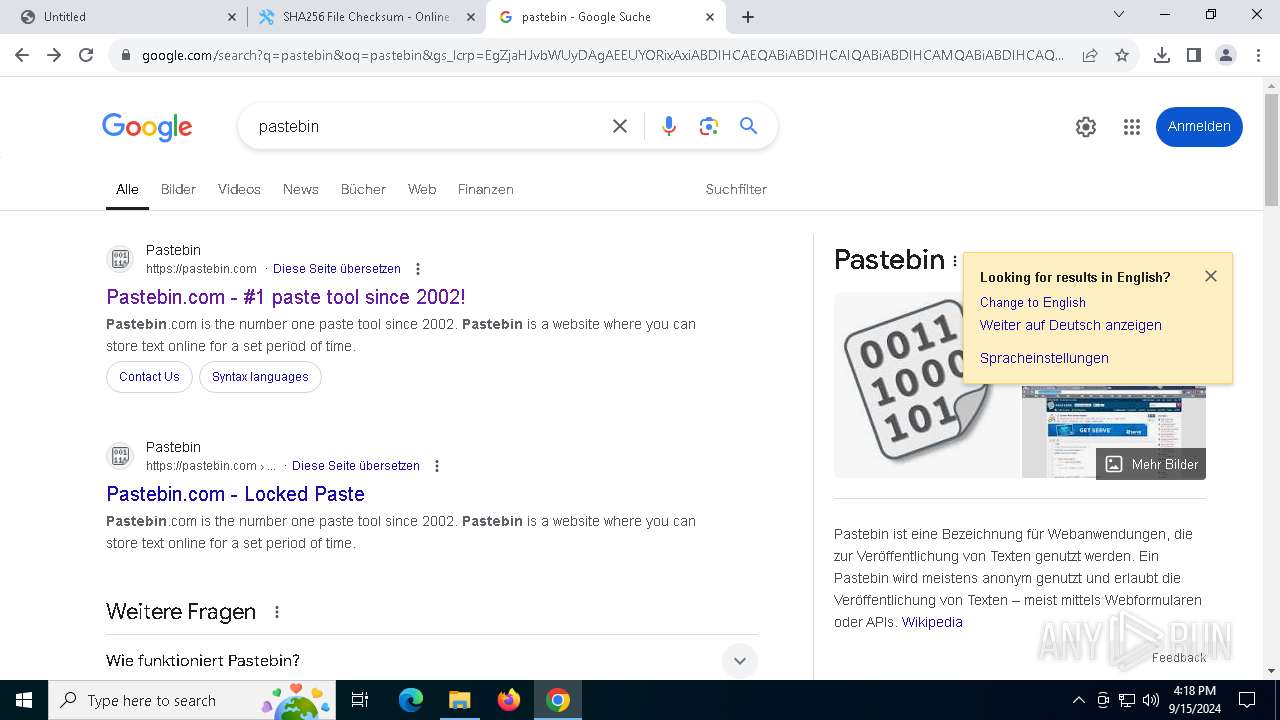Open more options for first Pastebin result

pyautogui.click(x=418, y=269)
